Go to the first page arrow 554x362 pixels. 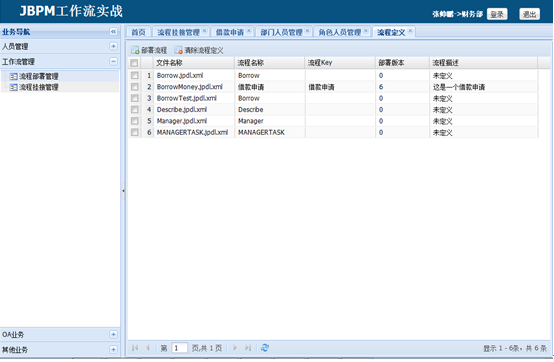135,348
